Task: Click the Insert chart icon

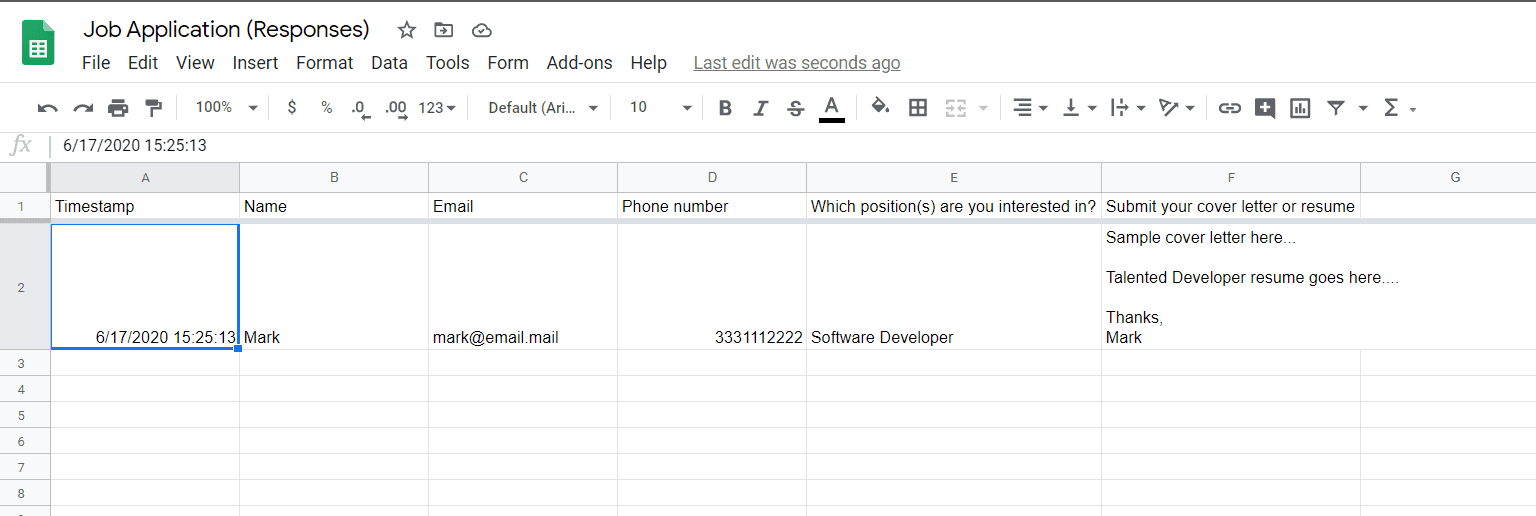Action: pyautogui.click(x=1300, y=108)
